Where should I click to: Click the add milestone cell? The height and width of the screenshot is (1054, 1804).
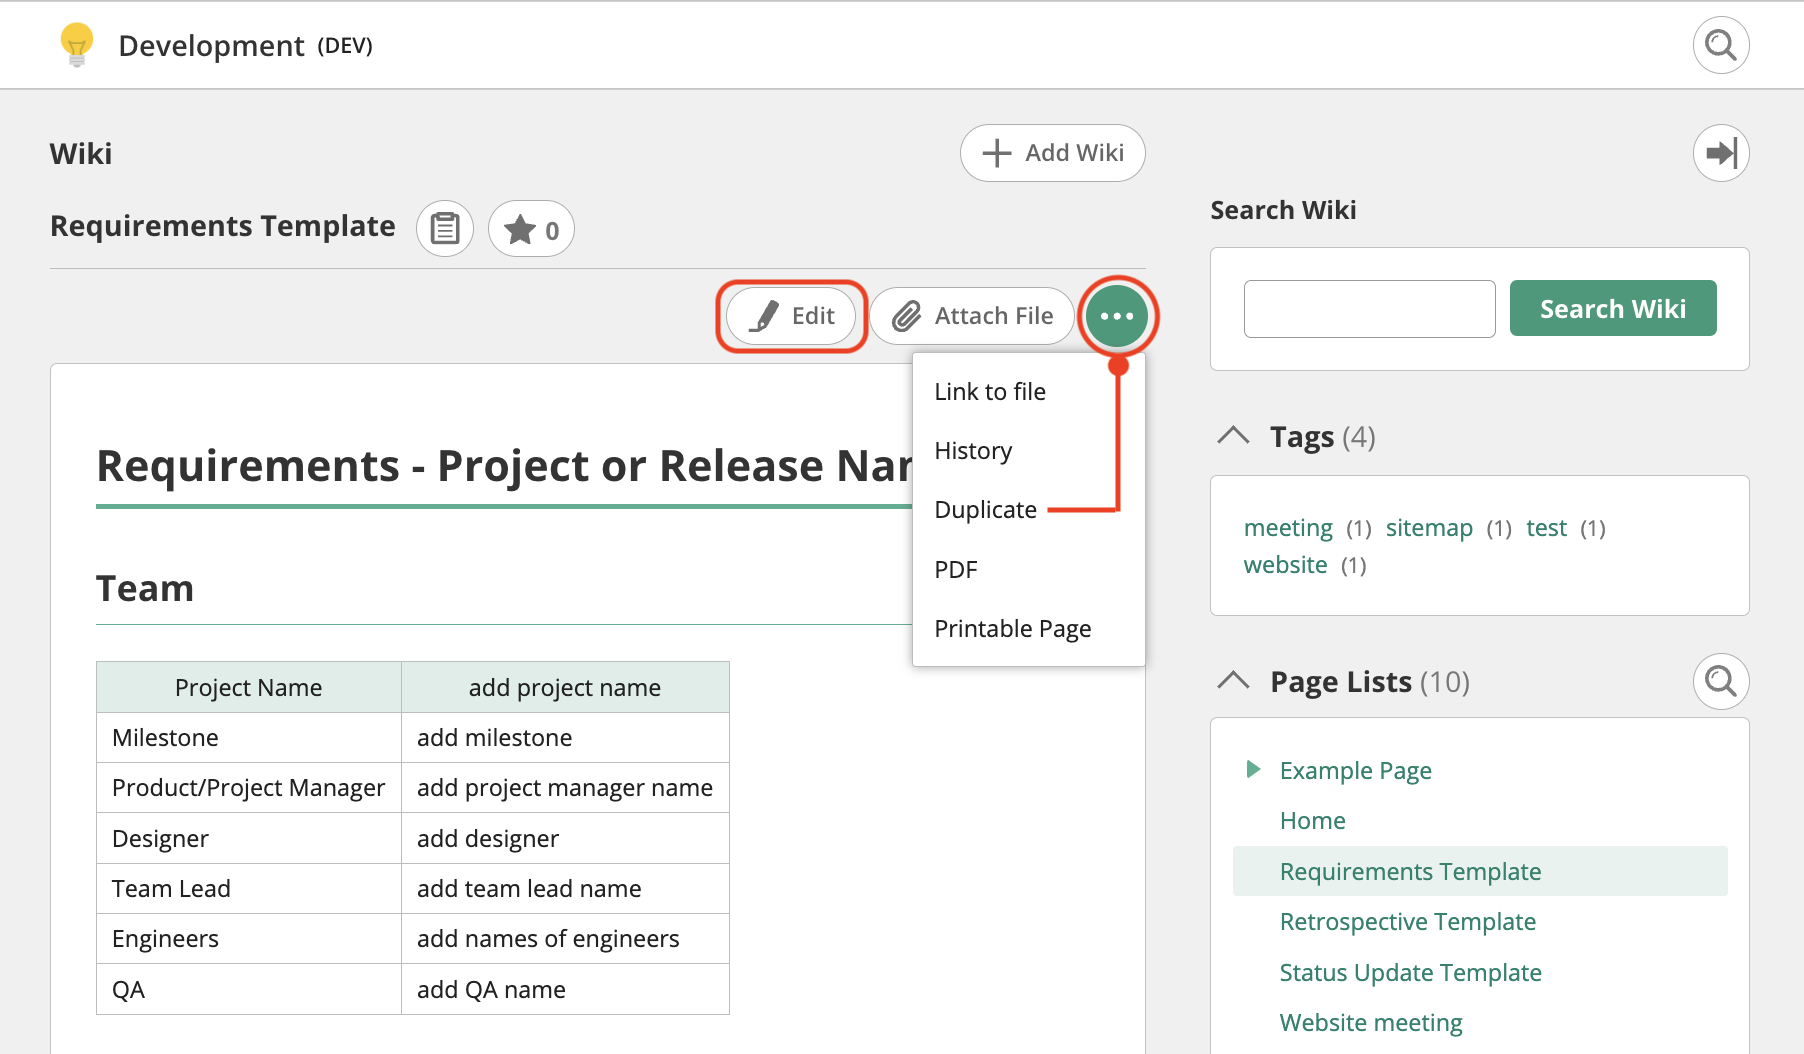[x=565, y=738]
